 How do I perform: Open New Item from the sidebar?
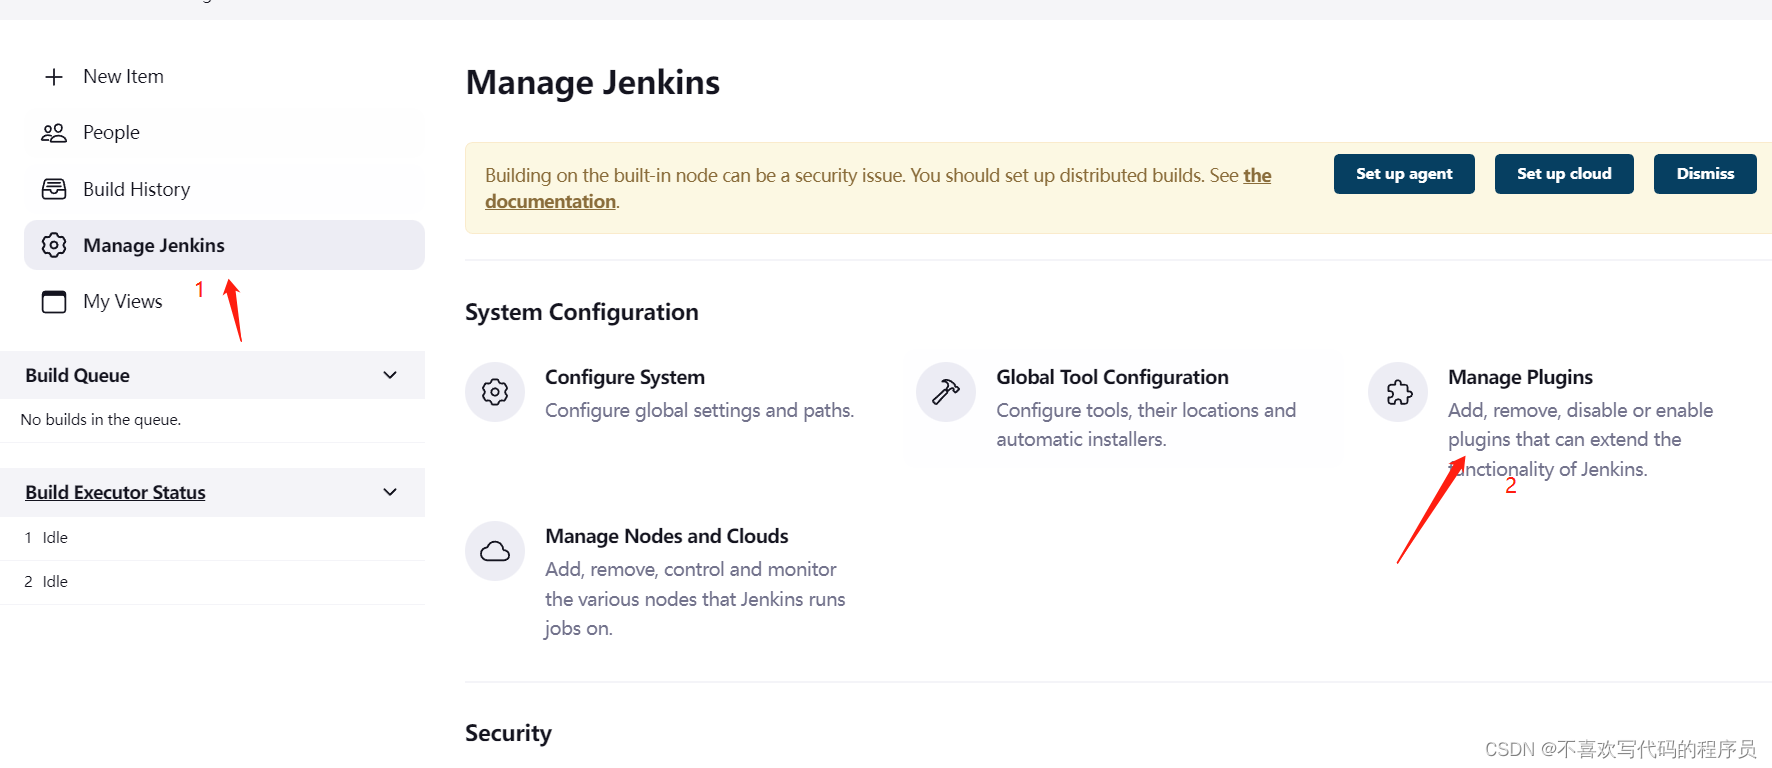[x=123, y=77]
